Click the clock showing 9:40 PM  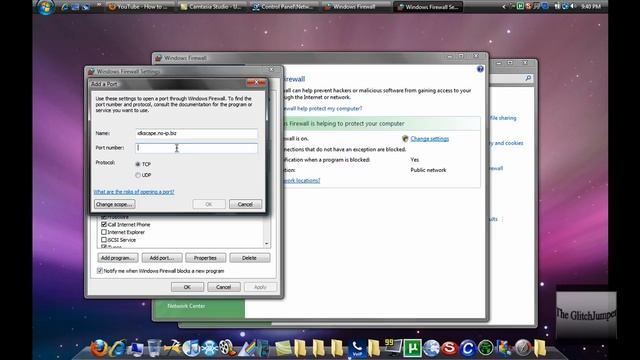tap(591, 7)
